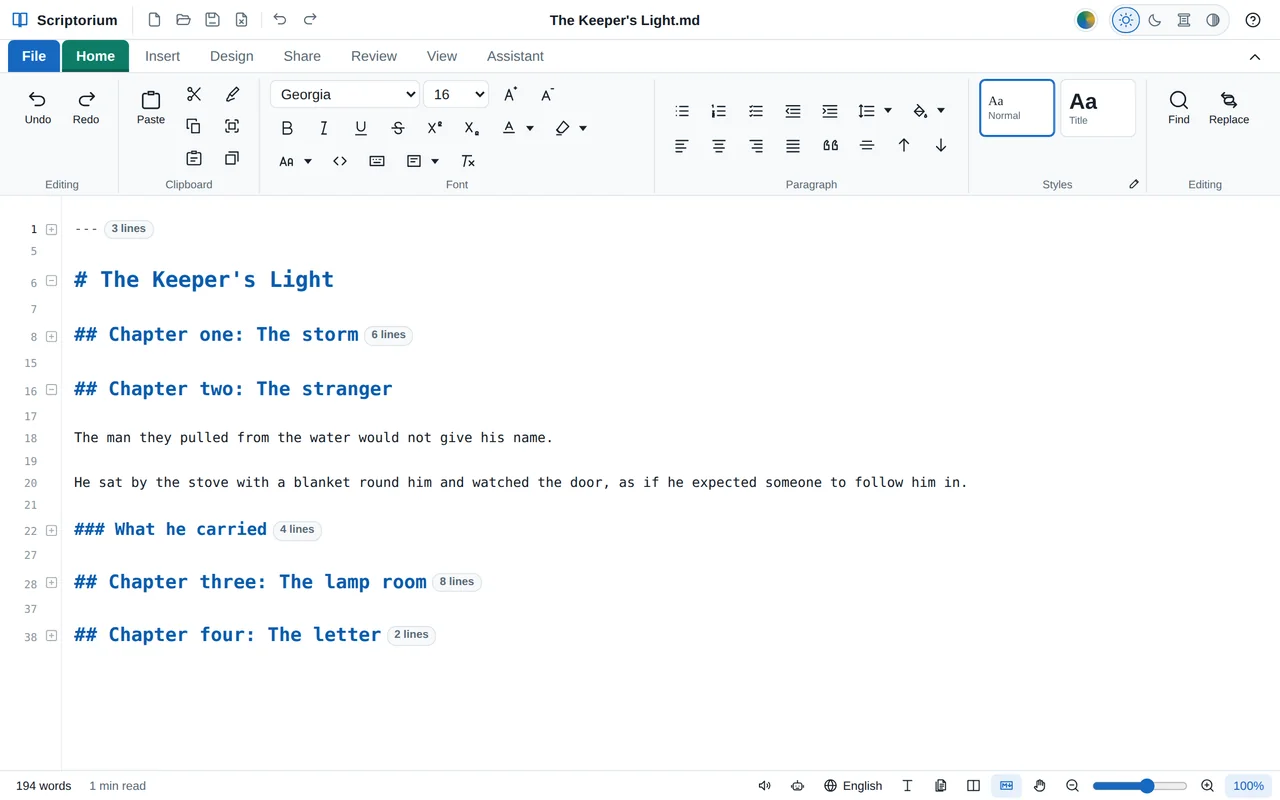Enable the high contrast theme

click(1213, 20)
